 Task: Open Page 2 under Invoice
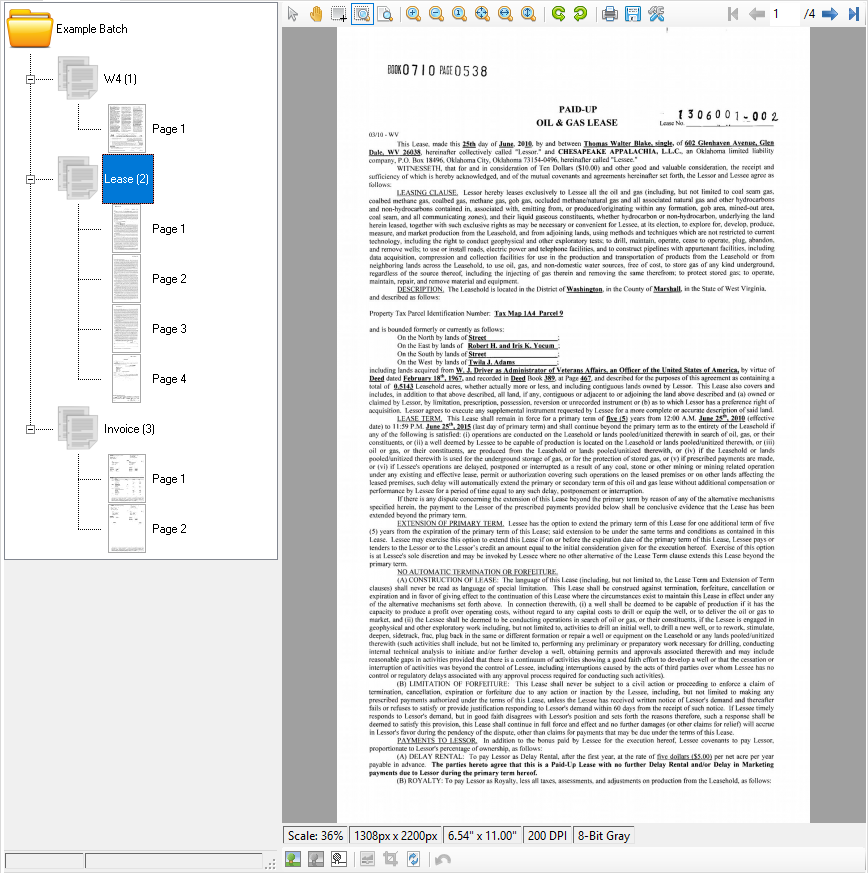click(169, 529)
